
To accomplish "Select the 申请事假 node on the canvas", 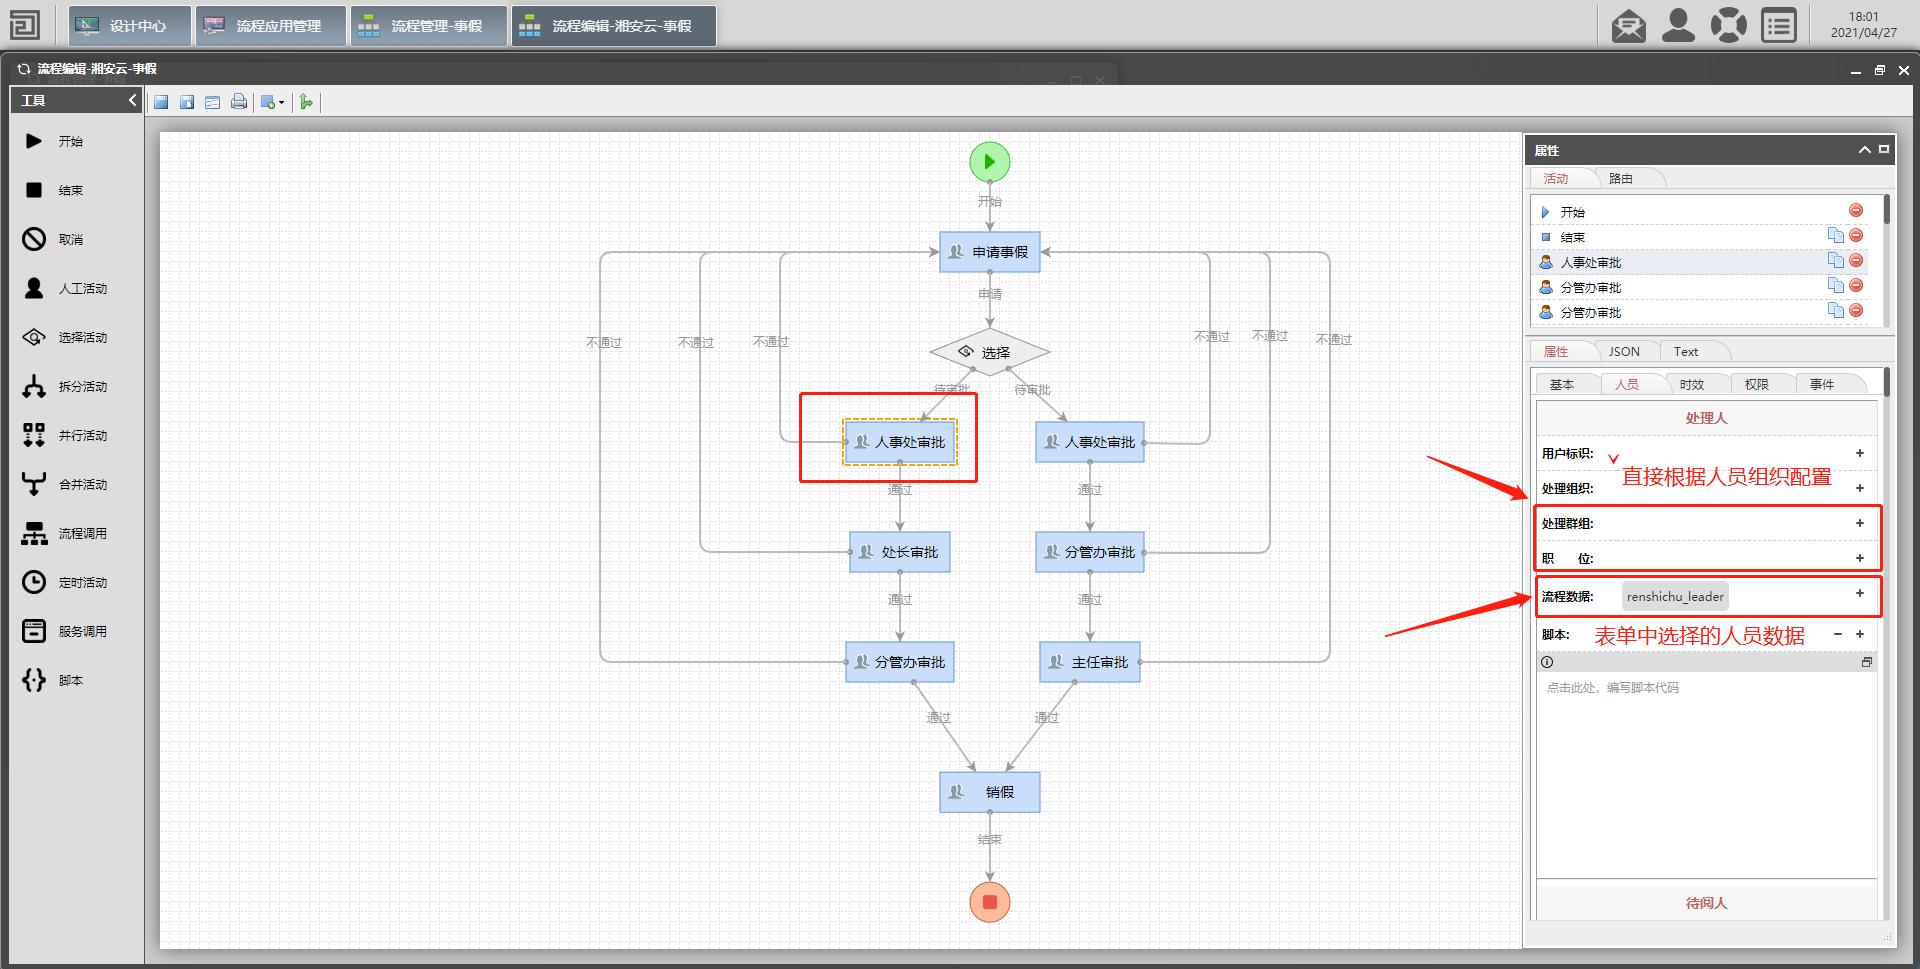I will point(990,252).
